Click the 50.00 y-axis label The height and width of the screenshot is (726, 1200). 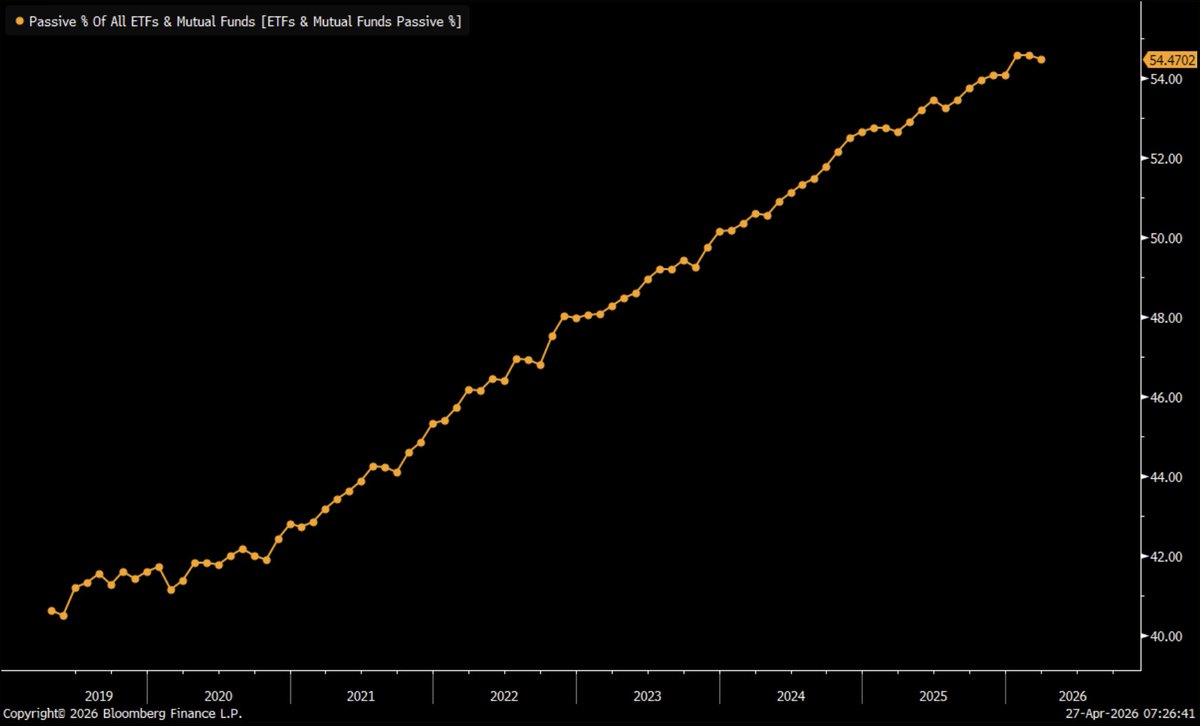pyautogui.click(x=1168, y=238)
